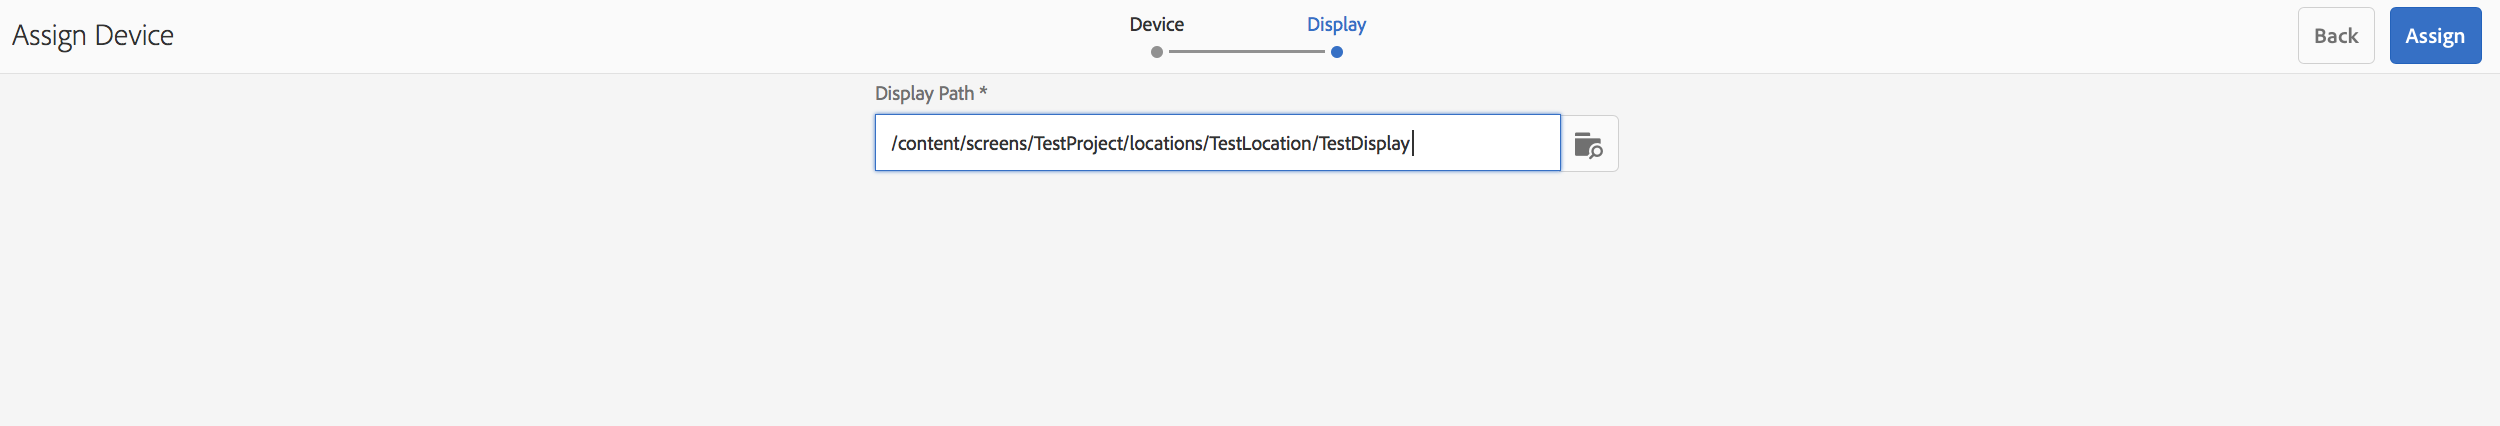Screen dimensions: 2500x426
Task: Click the word screens in the path
Action: (x=996, y=143)
